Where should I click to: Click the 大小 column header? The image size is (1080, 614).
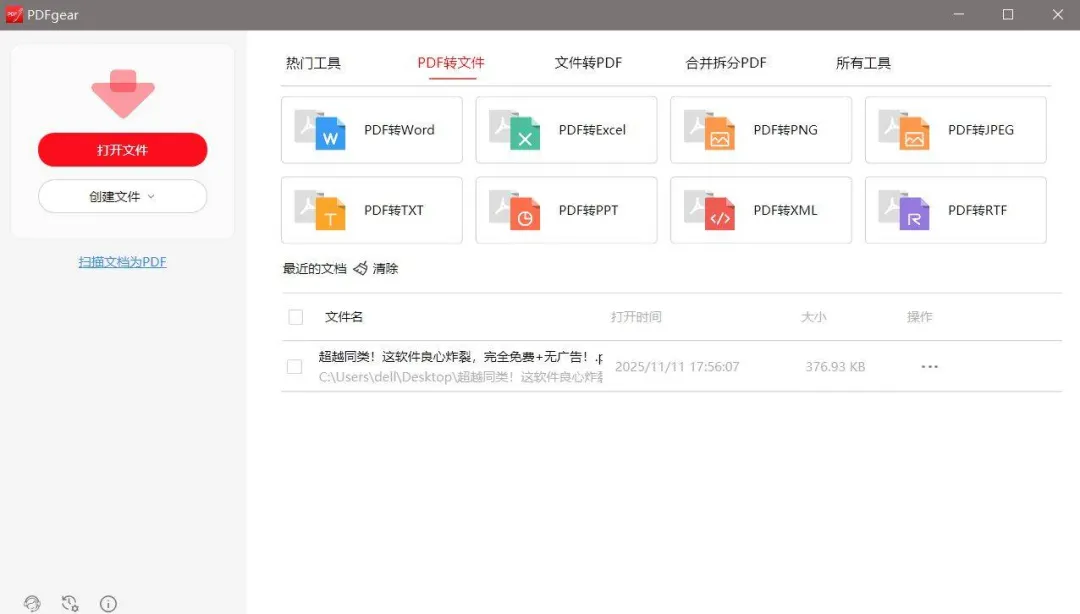[813, 317]
